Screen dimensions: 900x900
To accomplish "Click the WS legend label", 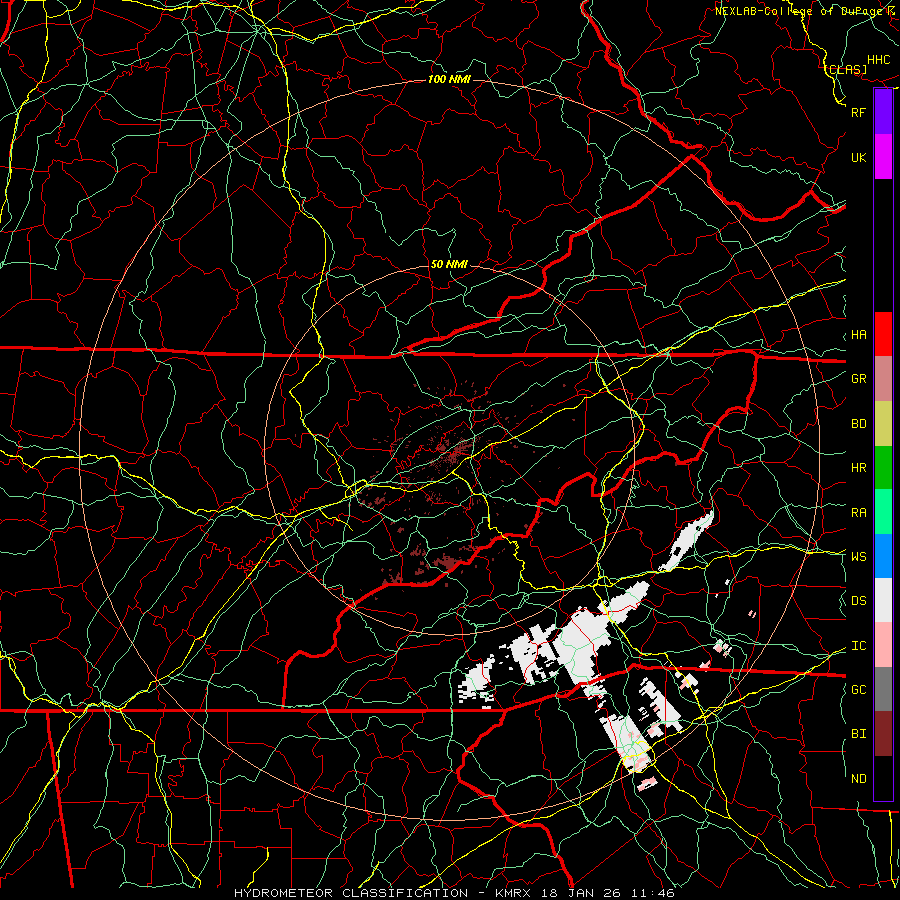I will click(858, 557).
